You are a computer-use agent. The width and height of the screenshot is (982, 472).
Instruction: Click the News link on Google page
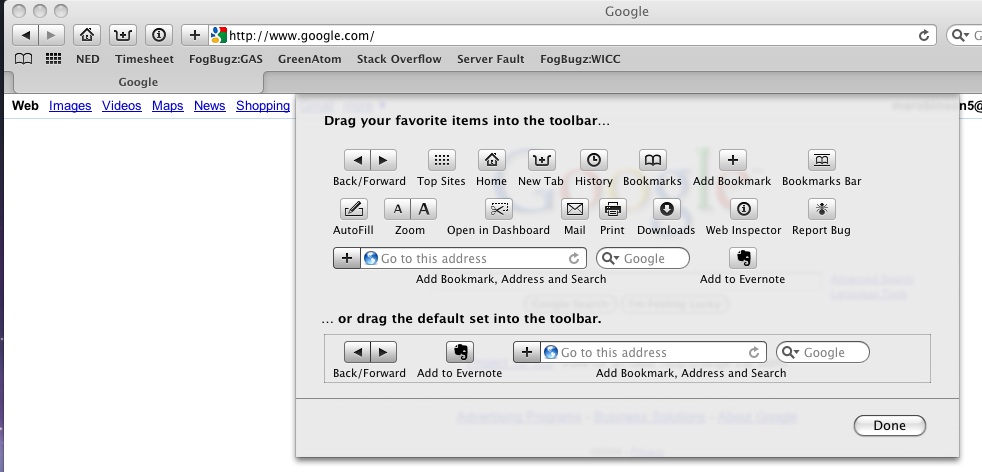(210, 106)
